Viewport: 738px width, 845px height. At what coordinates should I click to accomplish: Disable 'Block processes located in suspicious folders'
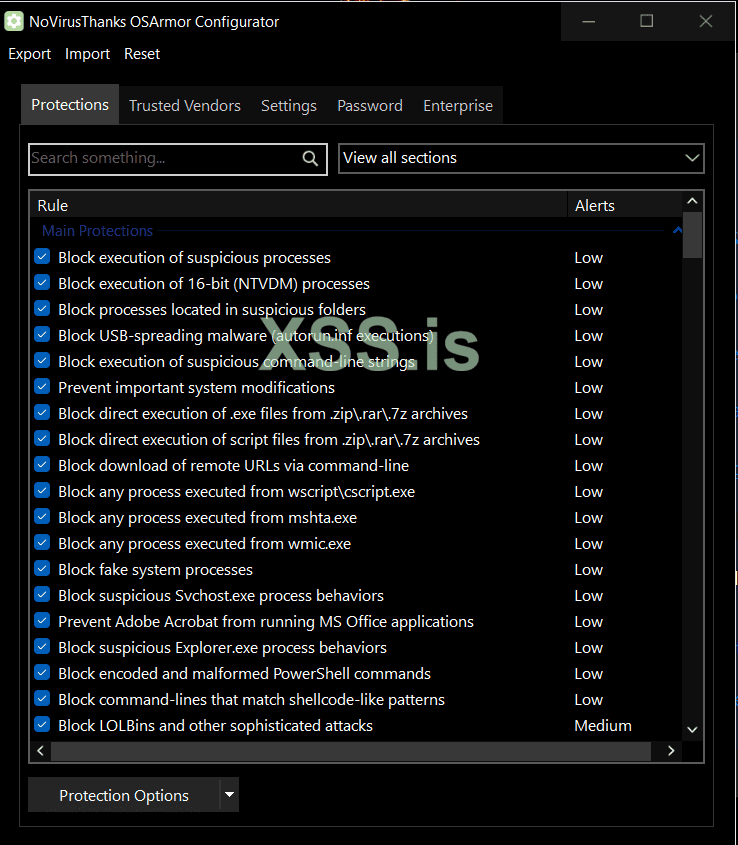[42, 308]
